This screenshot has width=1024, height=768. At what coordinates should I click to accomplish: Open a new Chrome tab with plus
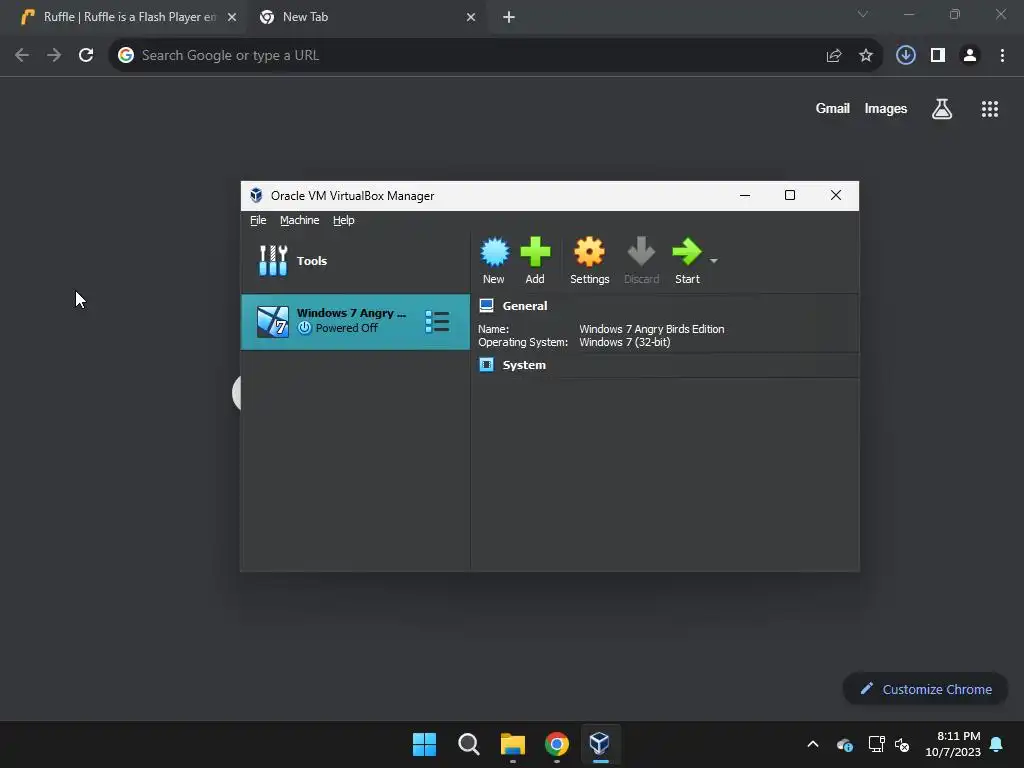pos(509,17)
